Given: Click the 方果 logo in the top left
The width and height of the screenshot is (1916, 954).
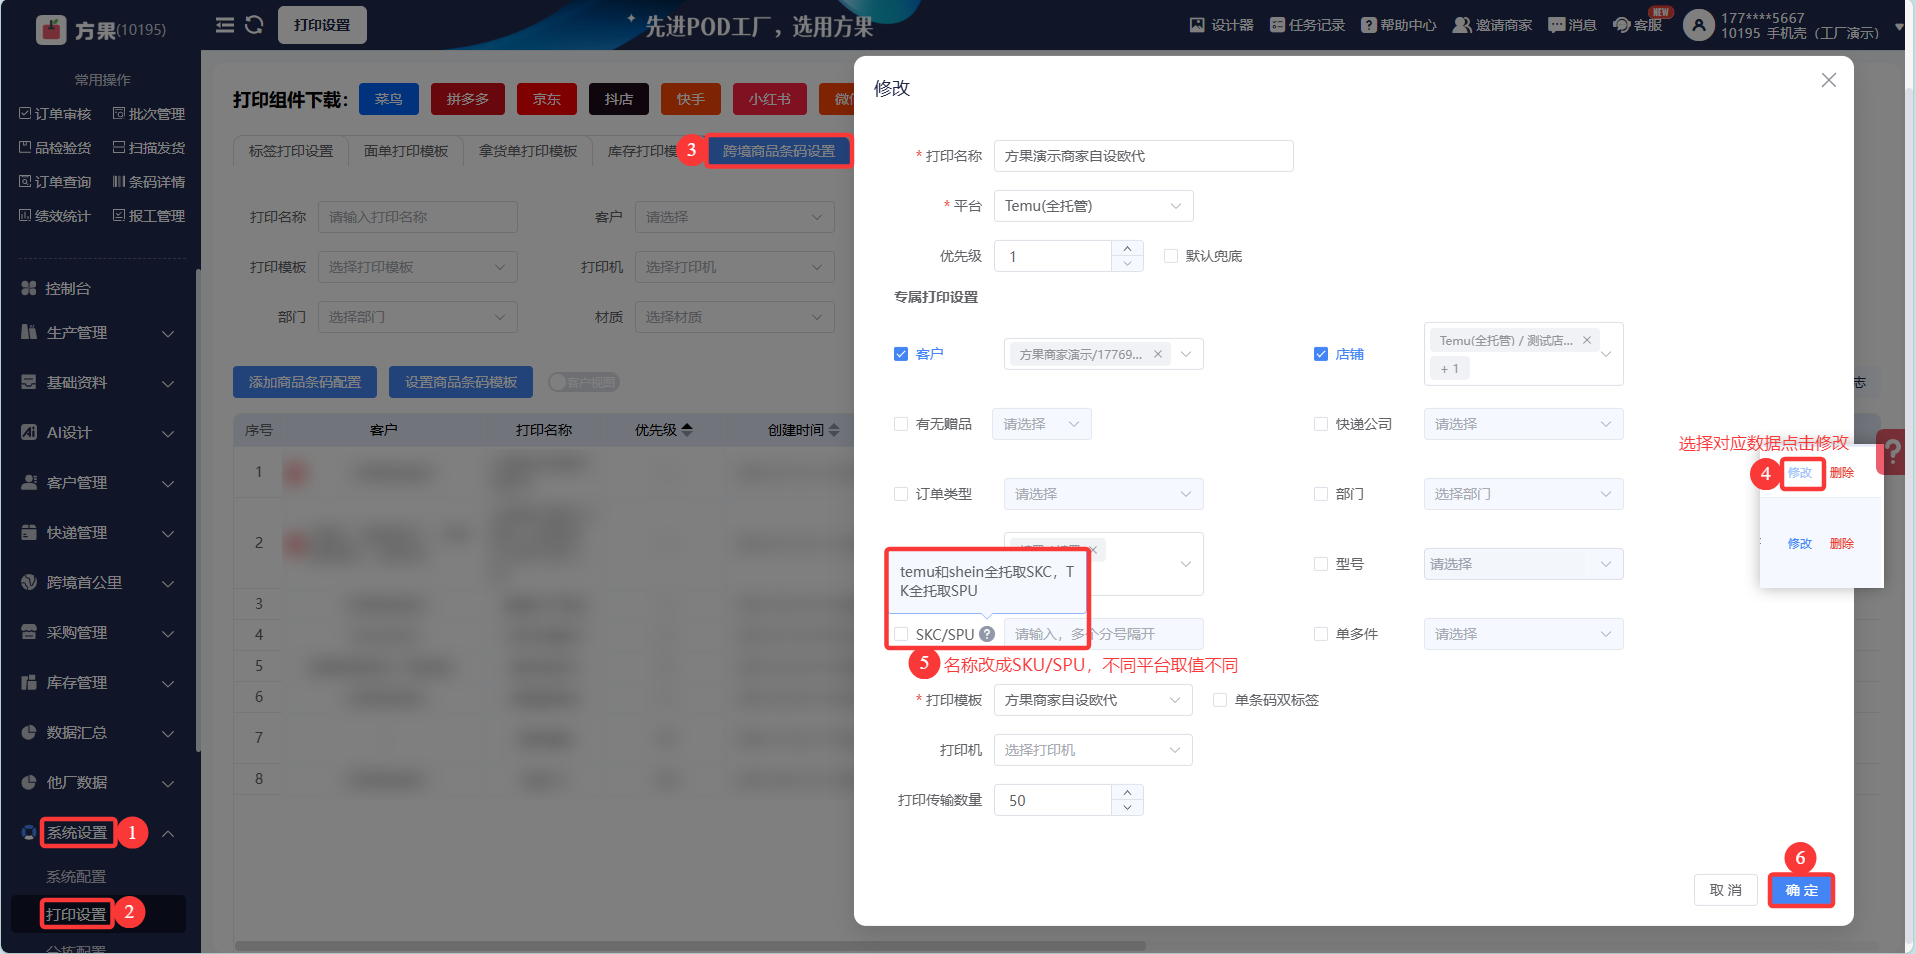Looking at the screenshot, I should (51, 30).
